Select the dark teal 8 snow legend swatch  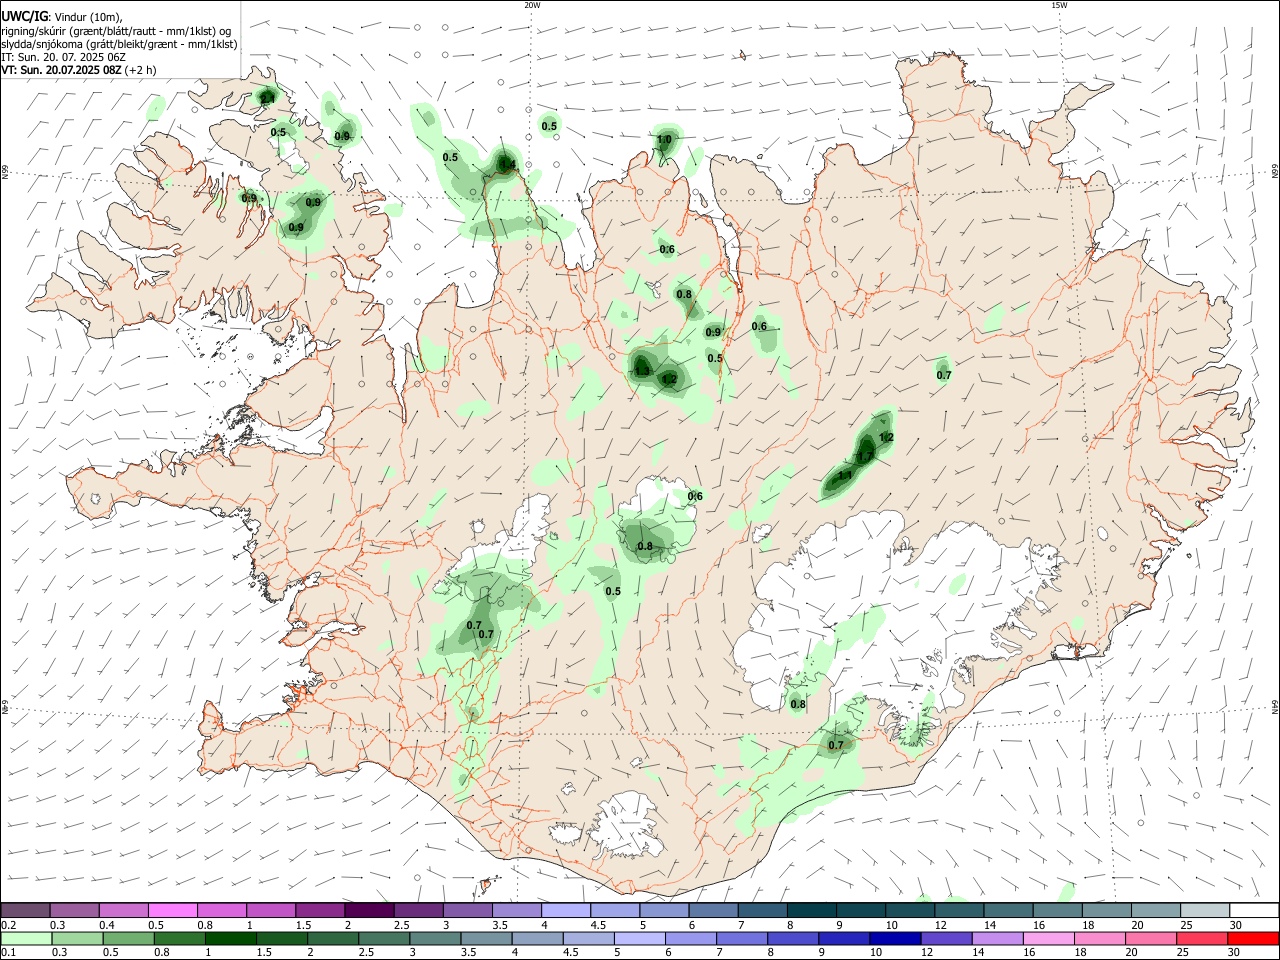811,911
